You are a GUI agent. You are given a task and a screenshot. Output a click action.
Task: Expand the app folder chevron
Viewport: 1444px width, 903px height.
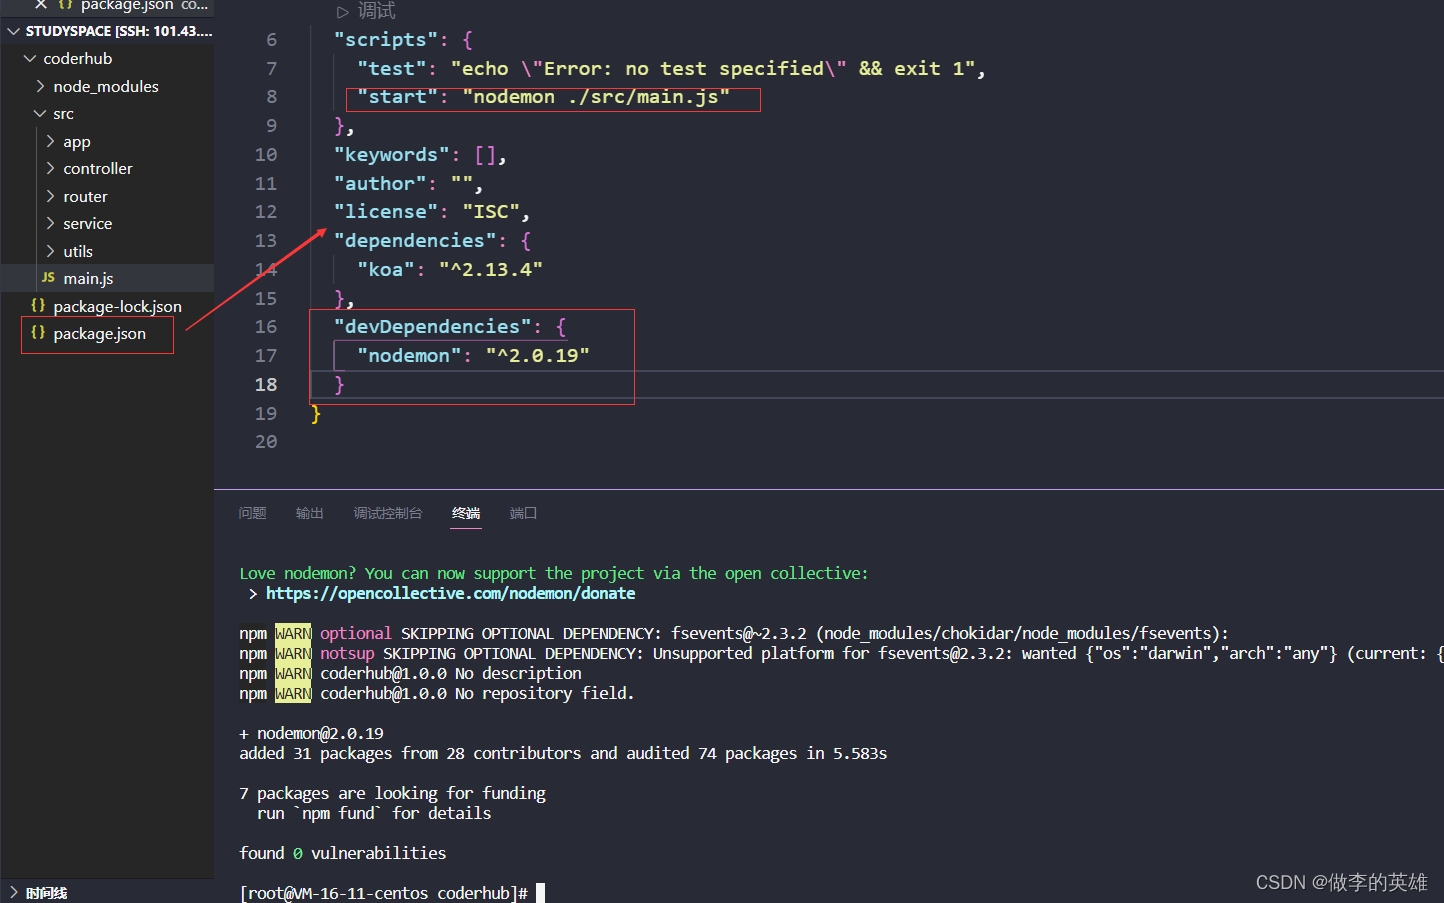point(50,141)
